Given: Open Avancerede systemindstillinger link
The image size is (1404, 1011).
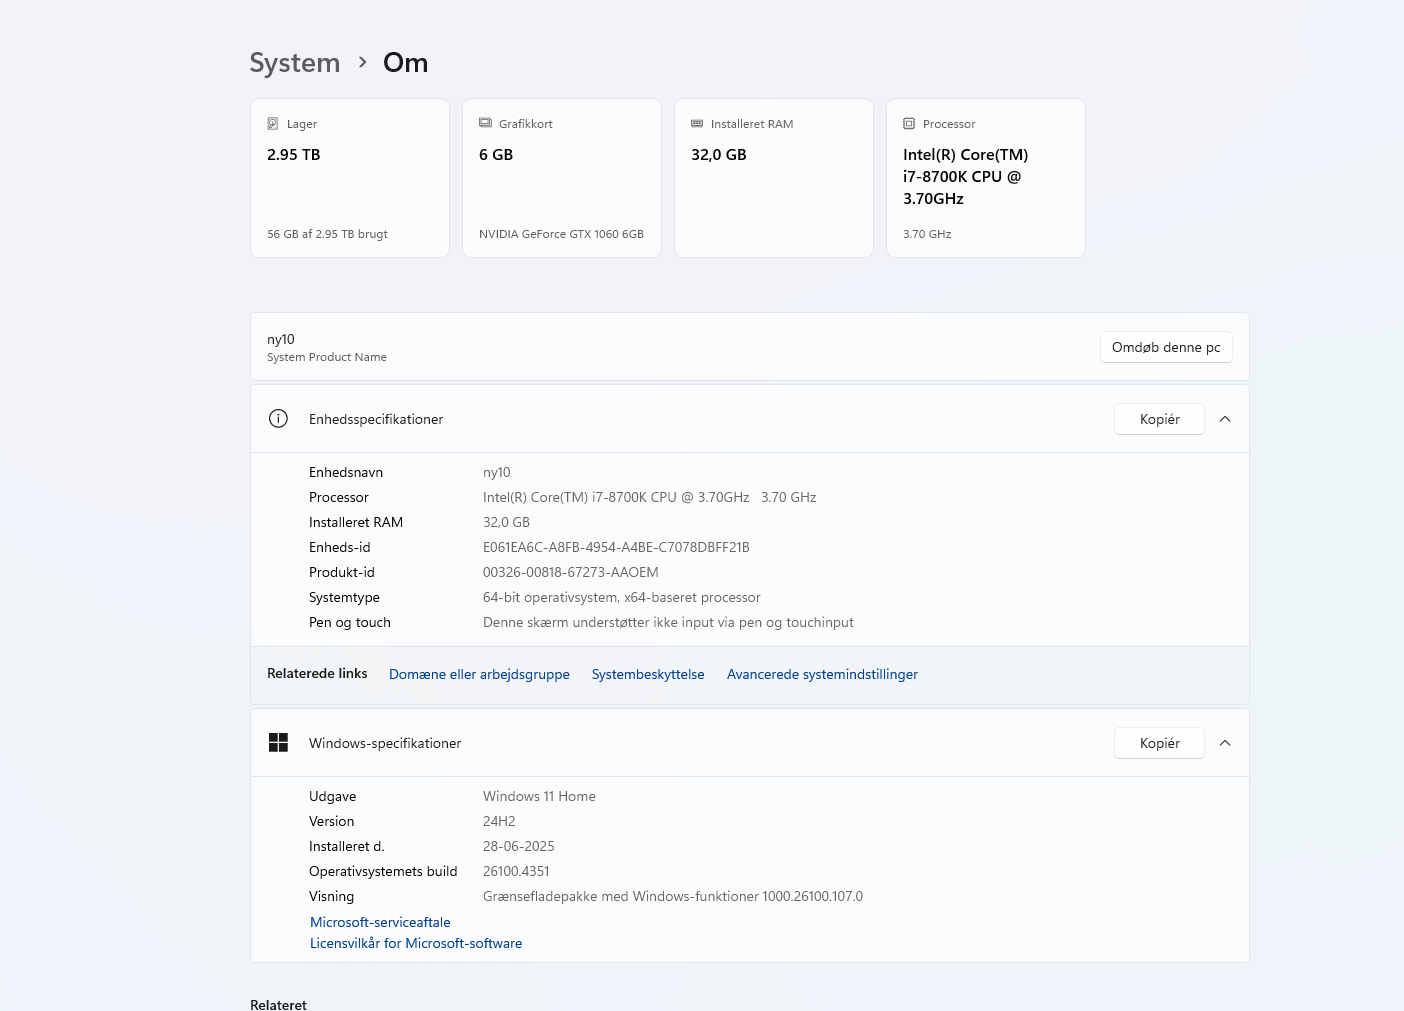Looking at the screenshot, I should [822, 675].
